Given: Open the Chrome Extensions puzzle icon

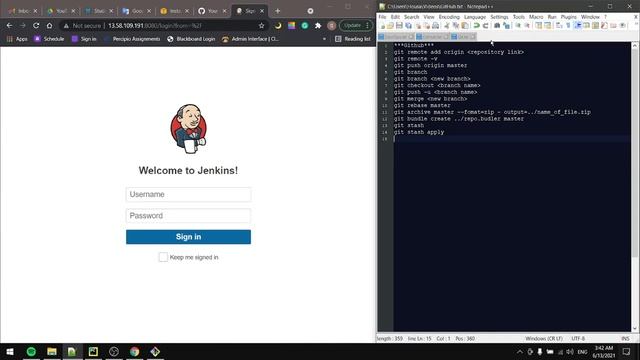Looking at the screenshot, I should click(318, 25).
